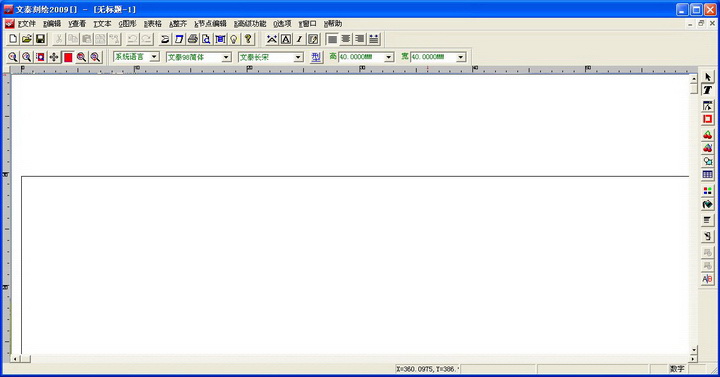Screen dimensions: 720x377
Task: Open print preview with the magnifier page icon
Action: coord(207,39)
